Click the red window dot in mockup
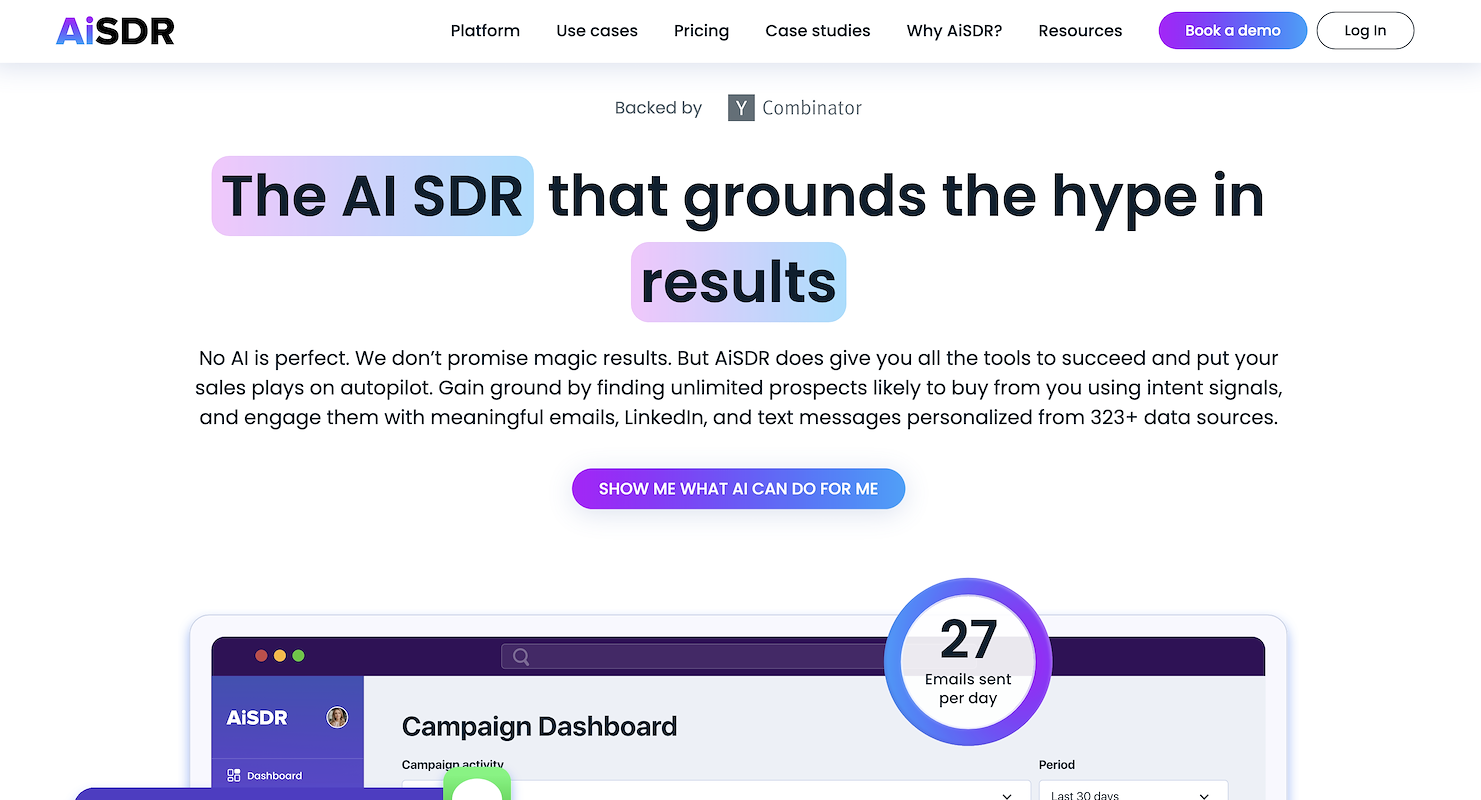Image resolution: width=1481 pixels, height=800 pixels. coord(262,656)
